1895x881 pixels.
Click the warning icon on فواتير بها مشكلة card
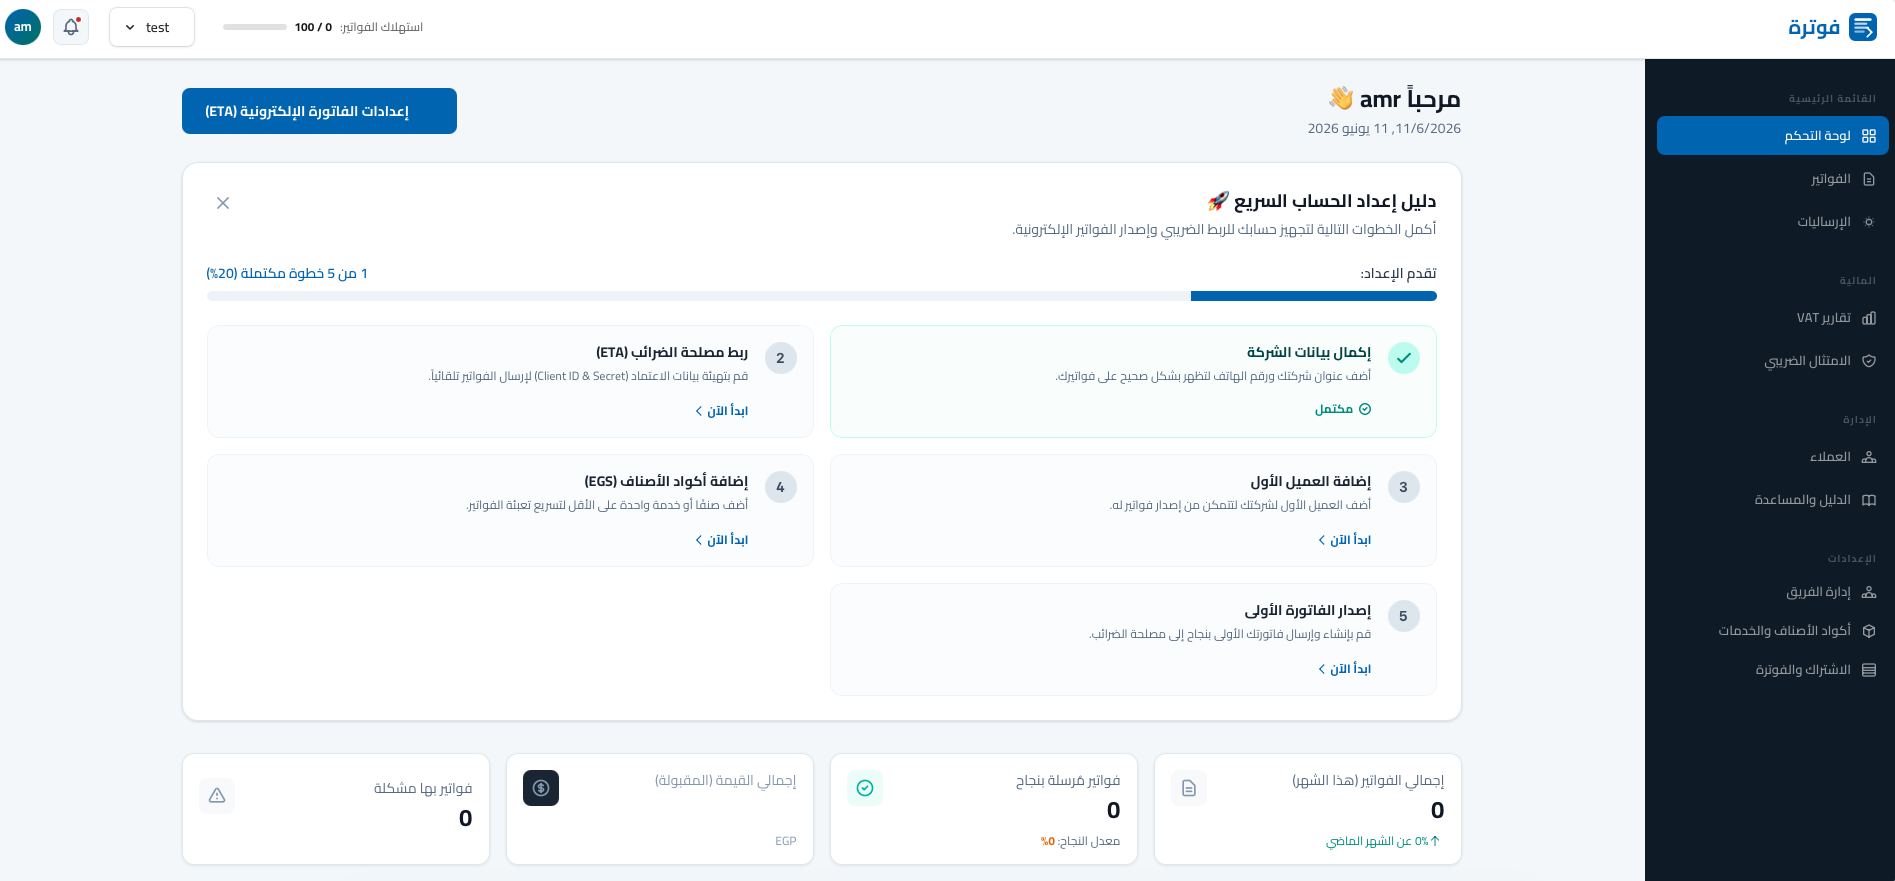[x=217, y=796]
